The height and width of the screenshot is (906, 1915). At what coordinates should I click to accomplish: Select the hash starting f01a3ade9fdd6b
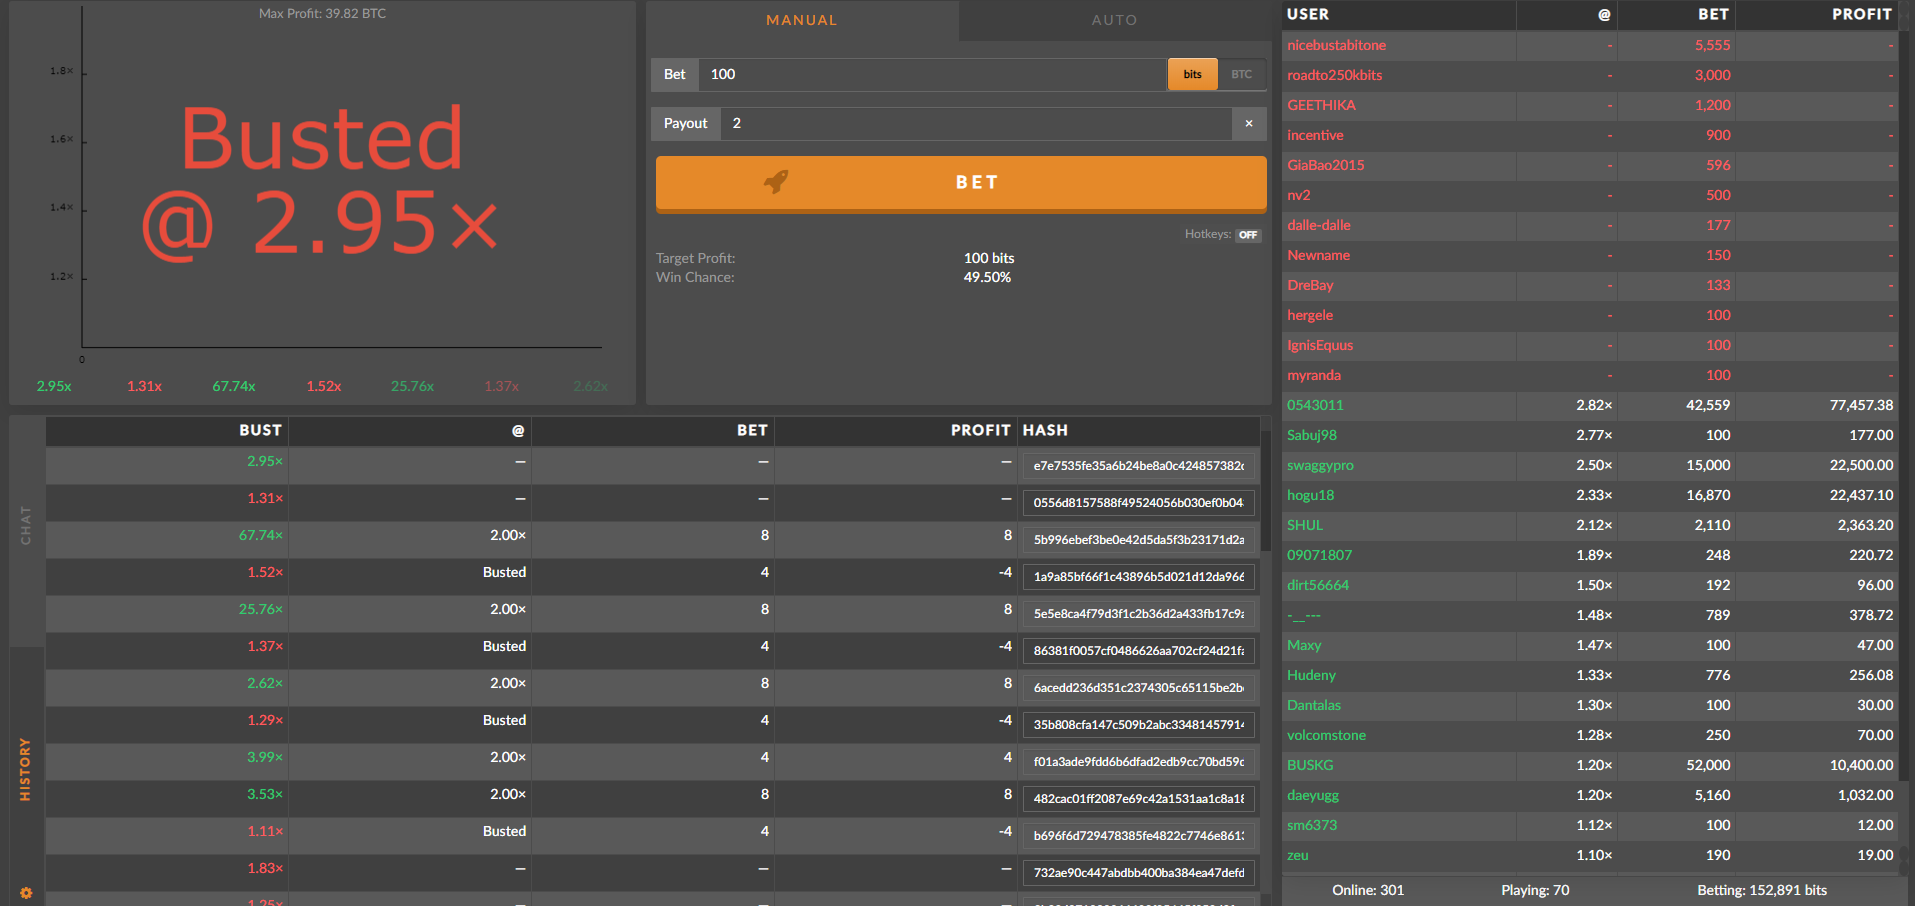1138,762
